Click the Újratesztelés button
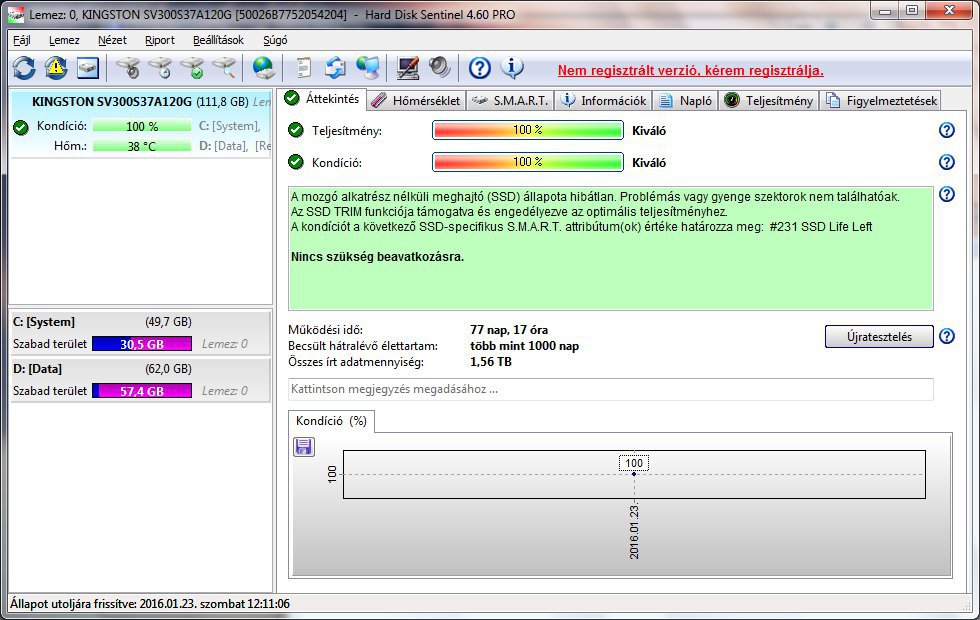The height and width of the screenshot is (620, 980). click(879, 336)
